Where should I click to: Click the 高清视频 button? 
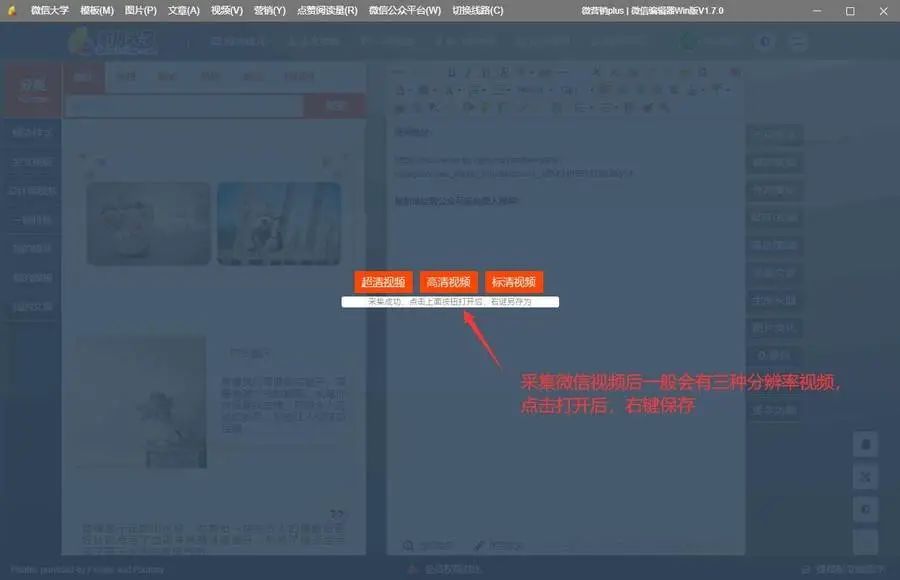(448, 282)
